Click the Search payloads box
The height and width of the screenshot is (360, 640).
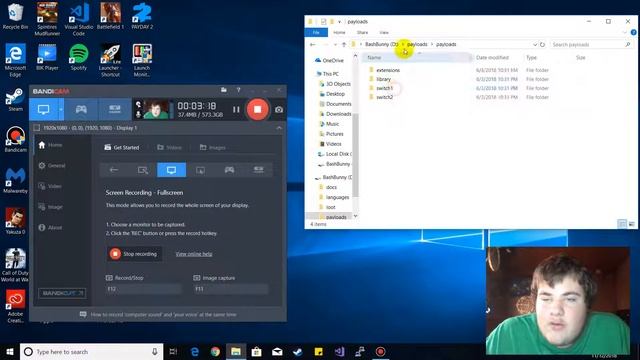(591, 44)
